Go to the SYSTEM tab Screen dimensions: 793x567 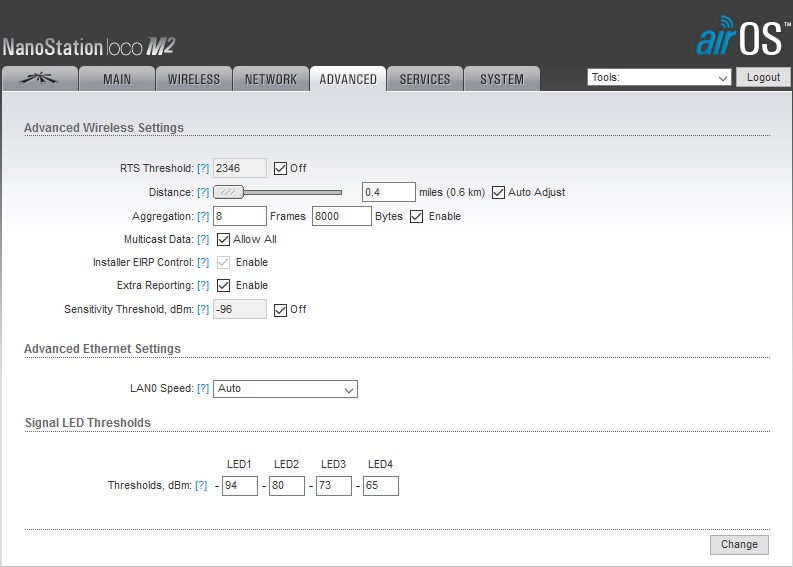(x=501, y=79)
